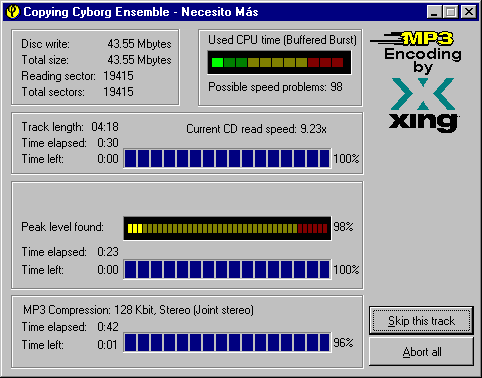482x378 pixels.
Task: Close the copying window
Action: click(x=469, y=12)
